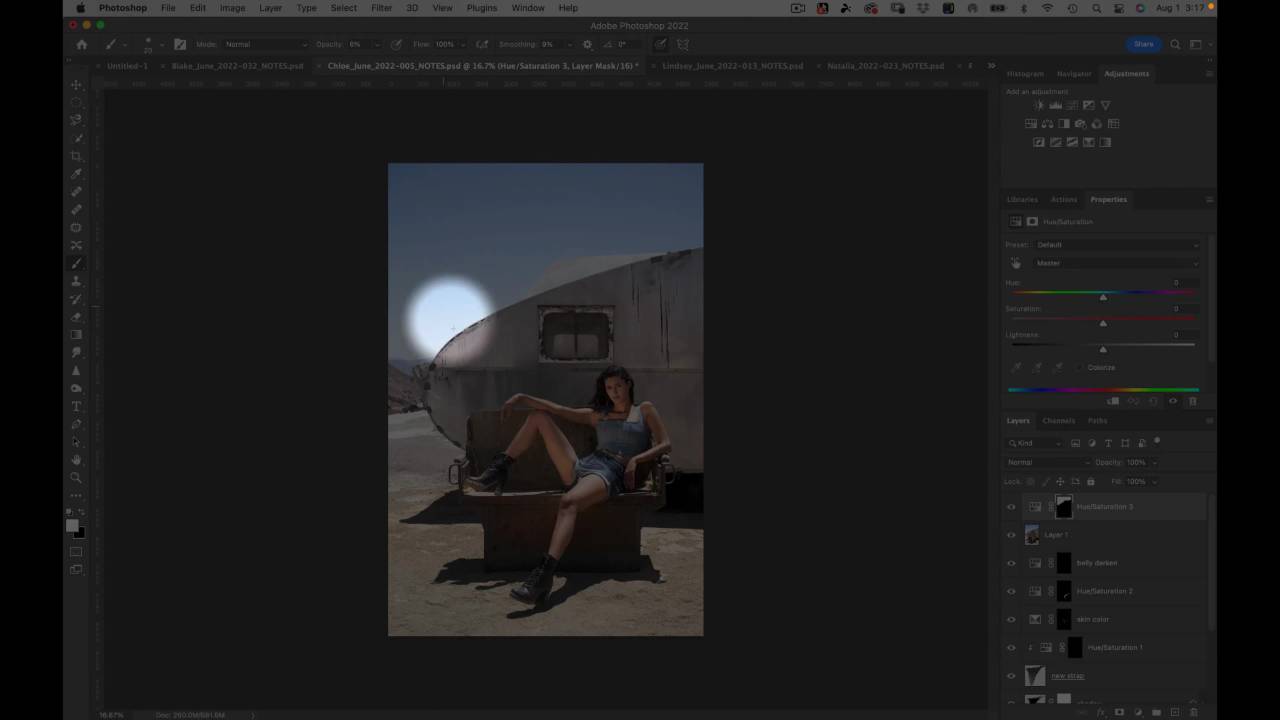Switch to the Channels tab
The width and height of the screenshot is (1280, 720).
pos(1058,421)
